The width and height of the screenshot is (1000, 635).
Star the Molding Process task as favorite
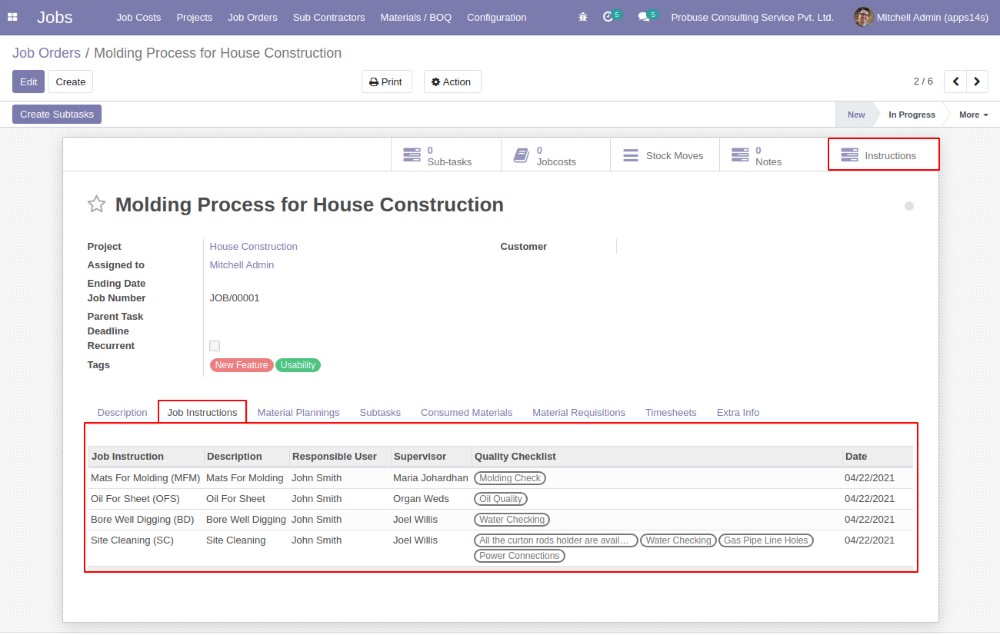coord(97,205)
